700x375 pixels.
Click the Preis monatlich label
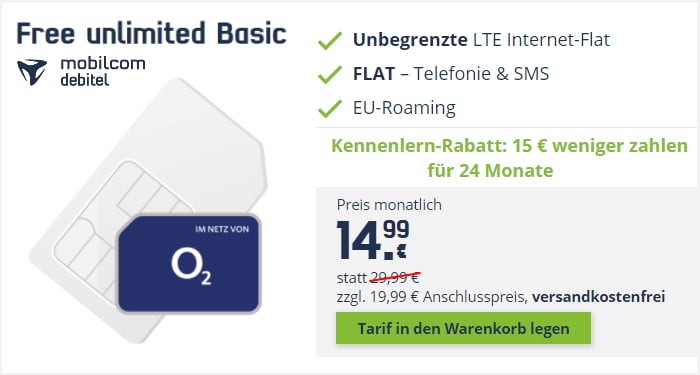pos(389,204)
